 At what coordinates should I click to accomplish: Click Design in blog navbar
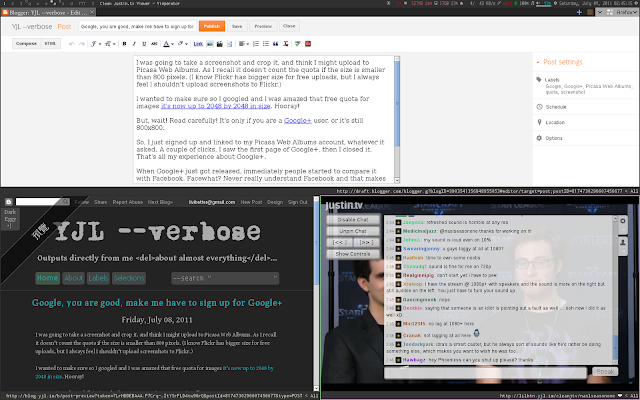click(x=275, y=202)
